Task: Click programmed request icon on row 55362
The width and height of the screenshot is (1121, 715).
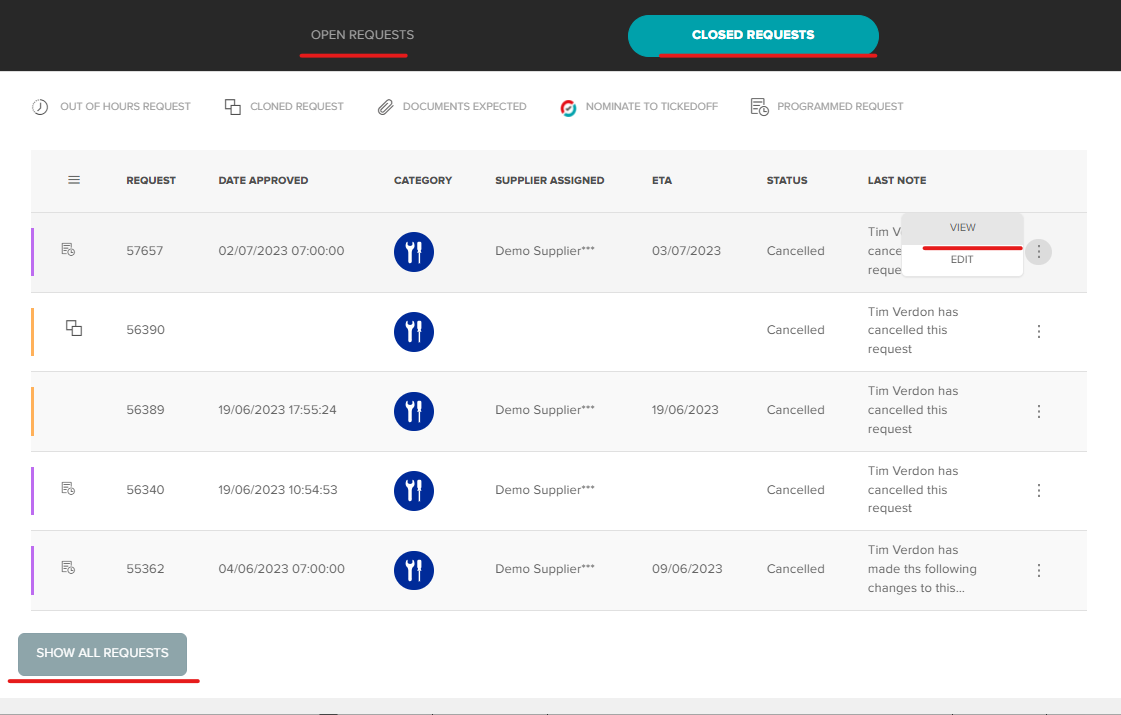Action: (68, 568)
